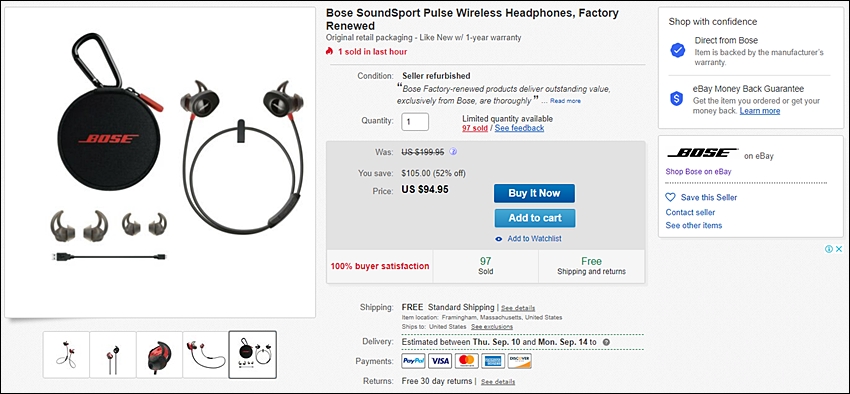Open Learn more about money back guarantee

(x=759, y=111)
